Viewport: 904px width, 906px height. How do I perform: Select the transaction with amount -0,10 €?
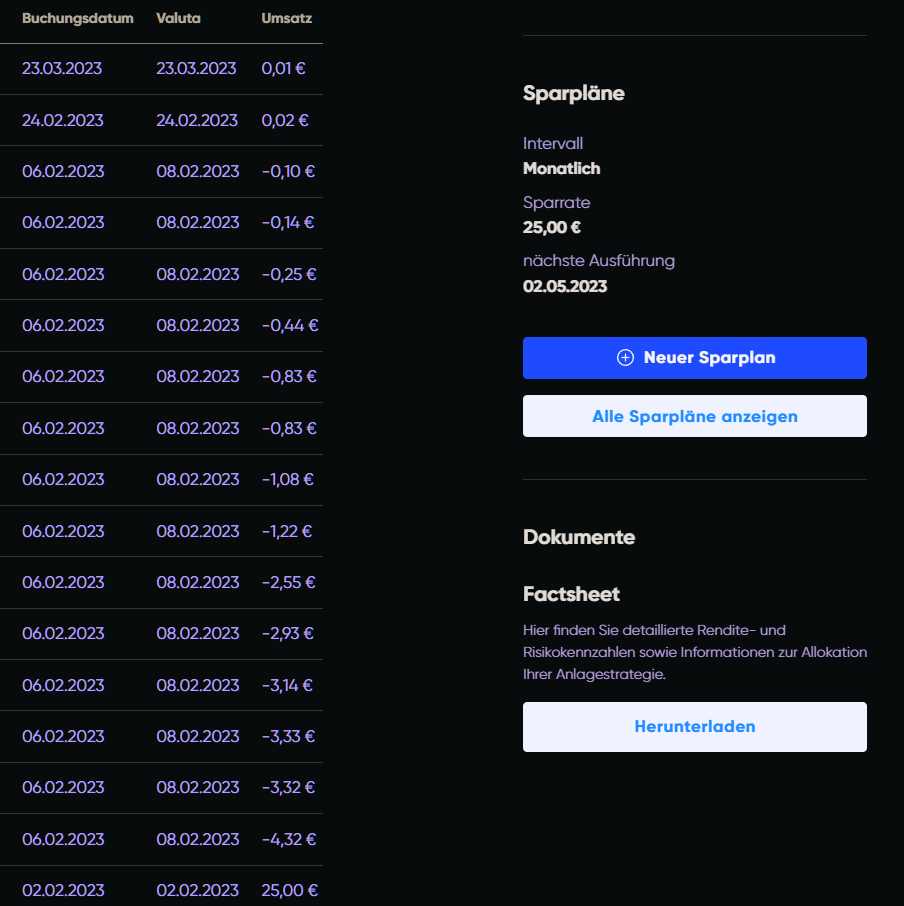(x=161, y=172)
